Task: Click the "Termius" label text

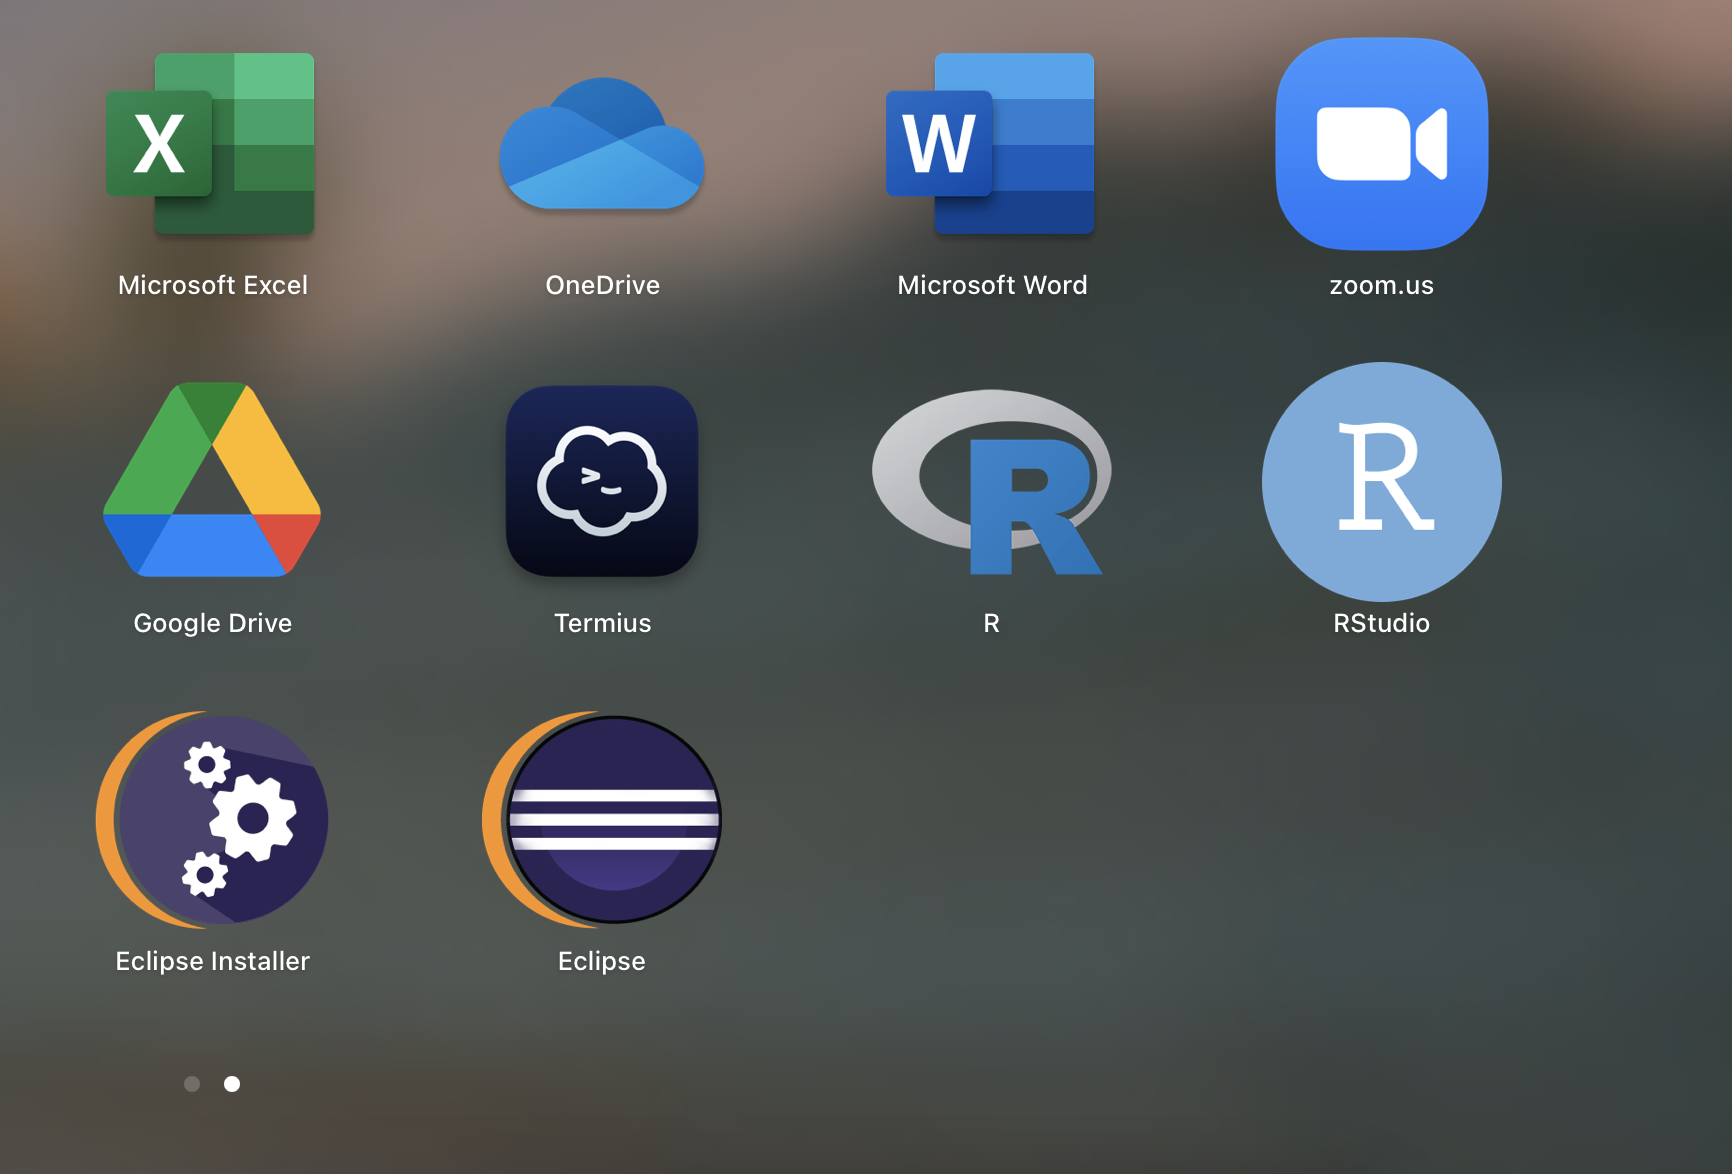Action: (603, 623)
